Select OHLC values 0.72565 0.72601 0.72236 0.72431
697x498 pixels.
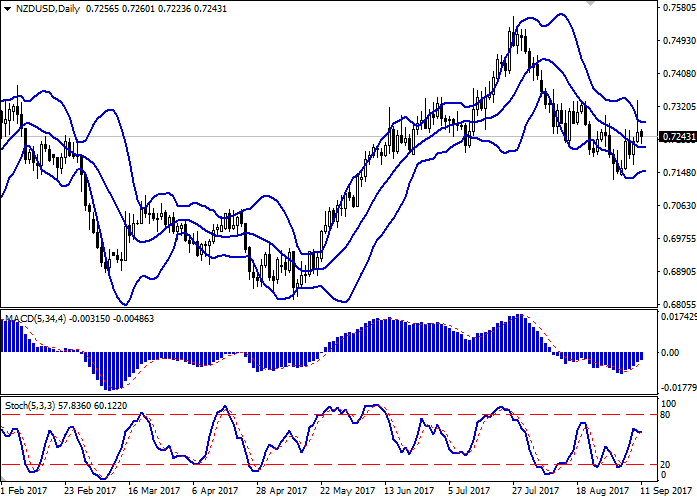click(156, 9)
